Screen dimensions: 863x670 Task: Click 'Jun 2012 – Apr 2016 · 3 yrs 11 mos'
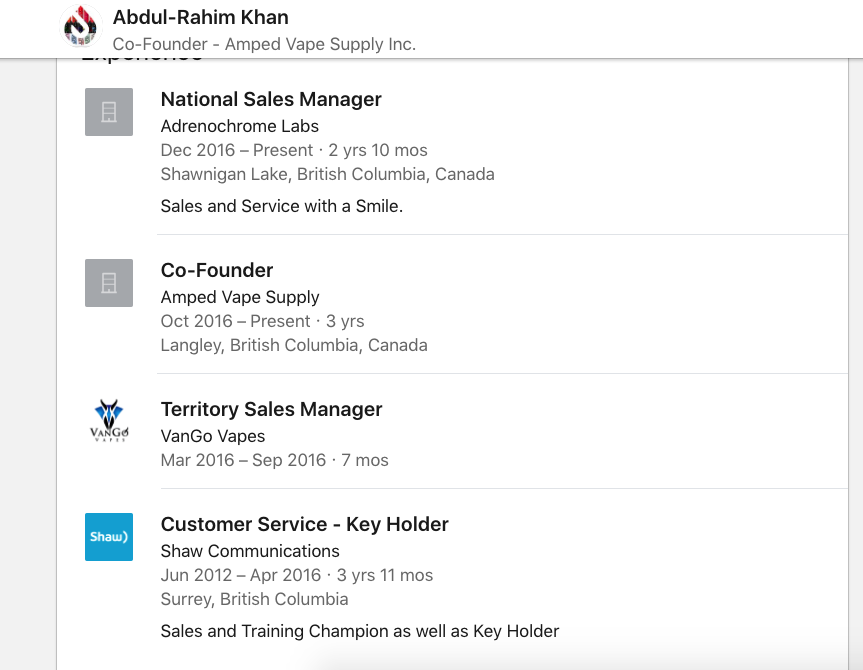click(297, 575)
